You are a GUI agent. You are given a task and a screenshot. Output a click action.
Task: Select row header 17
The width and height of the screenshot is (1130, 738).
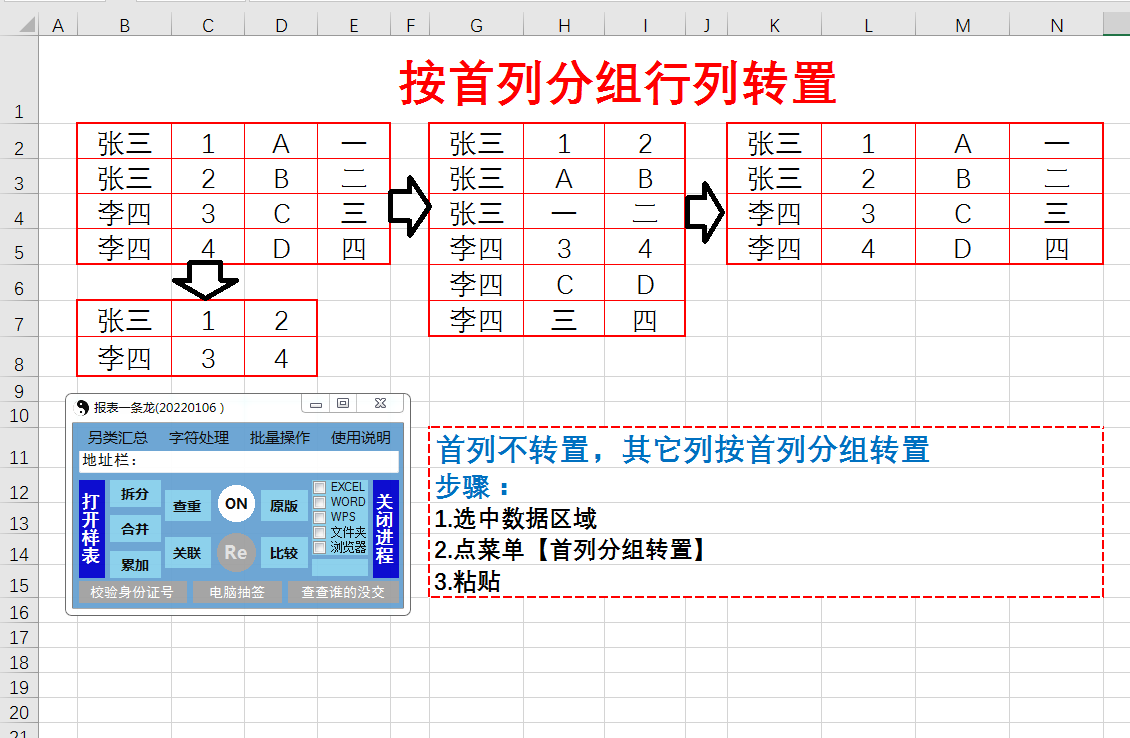tap(19, 638)
